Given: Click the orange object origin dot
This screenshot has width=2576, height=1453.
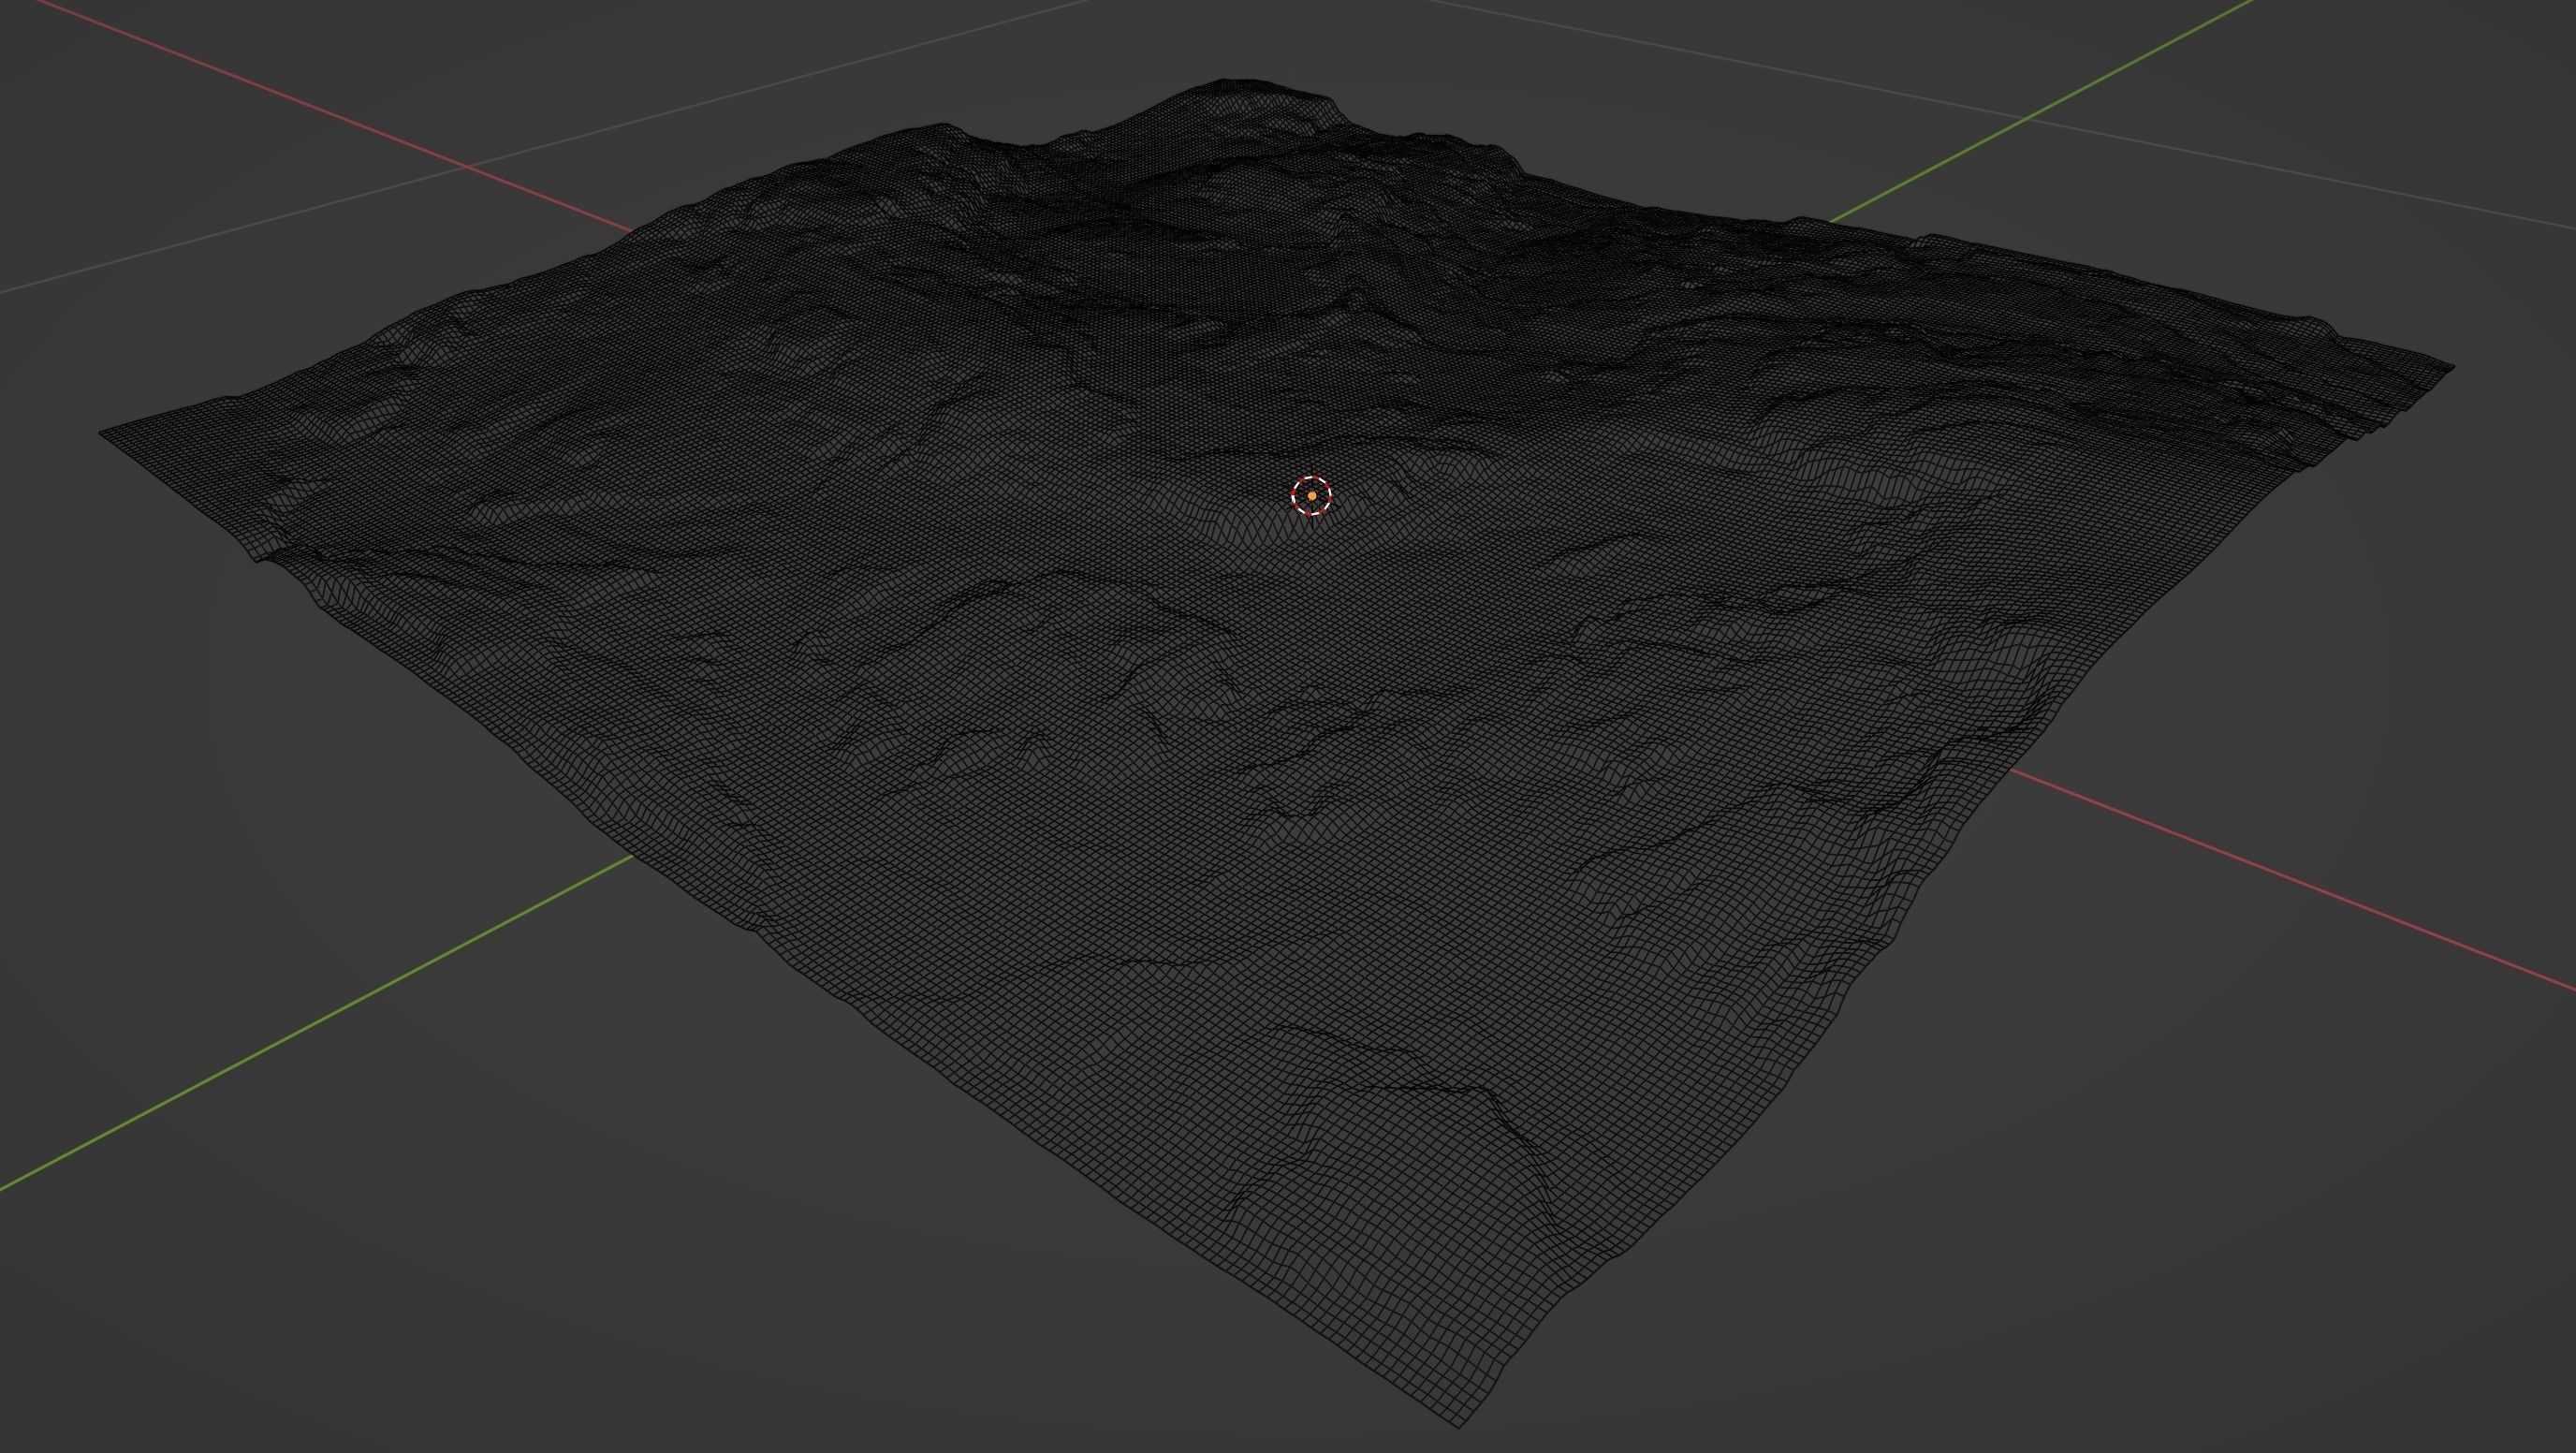Looking at the screenshot, I should (x=1311, y=496).
